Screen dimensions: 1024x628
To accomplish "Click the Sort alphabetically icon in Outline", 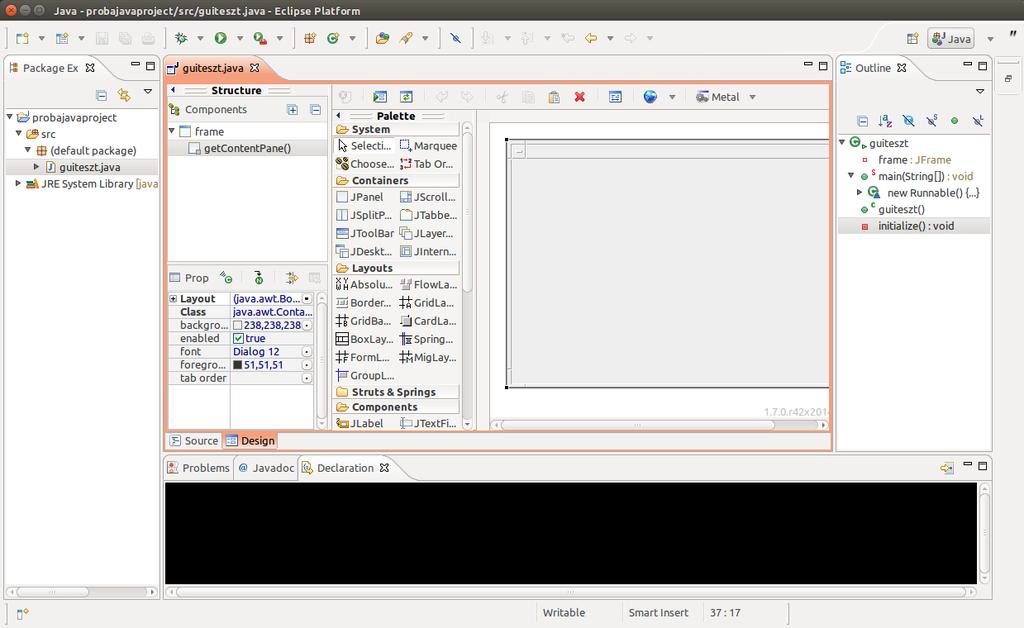I will coord(885,121).
